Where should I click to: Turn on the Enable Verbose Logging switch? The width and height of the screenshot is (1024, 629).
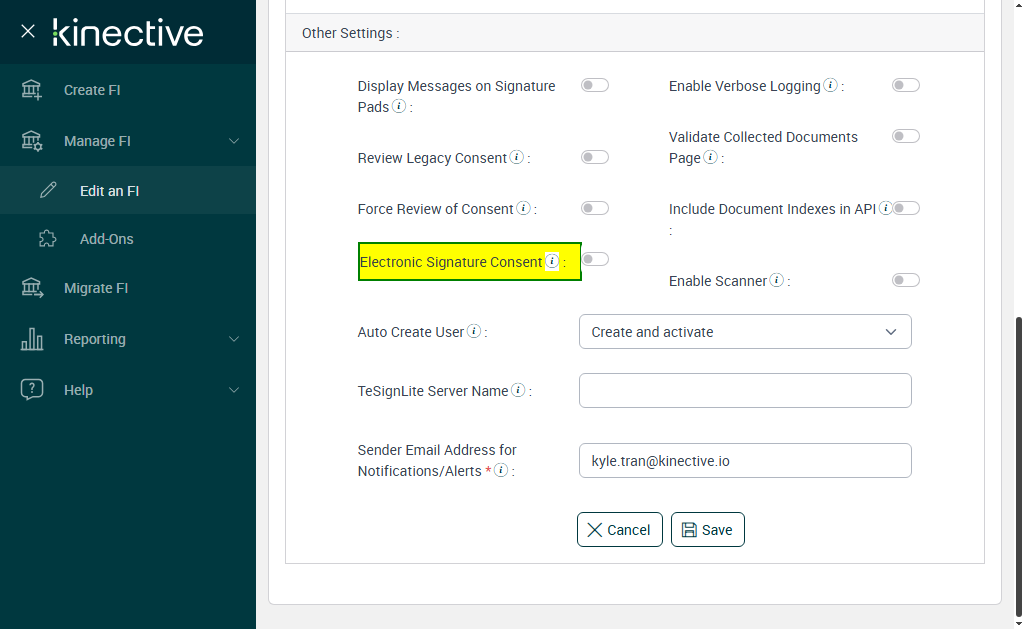tap(906, 86)
